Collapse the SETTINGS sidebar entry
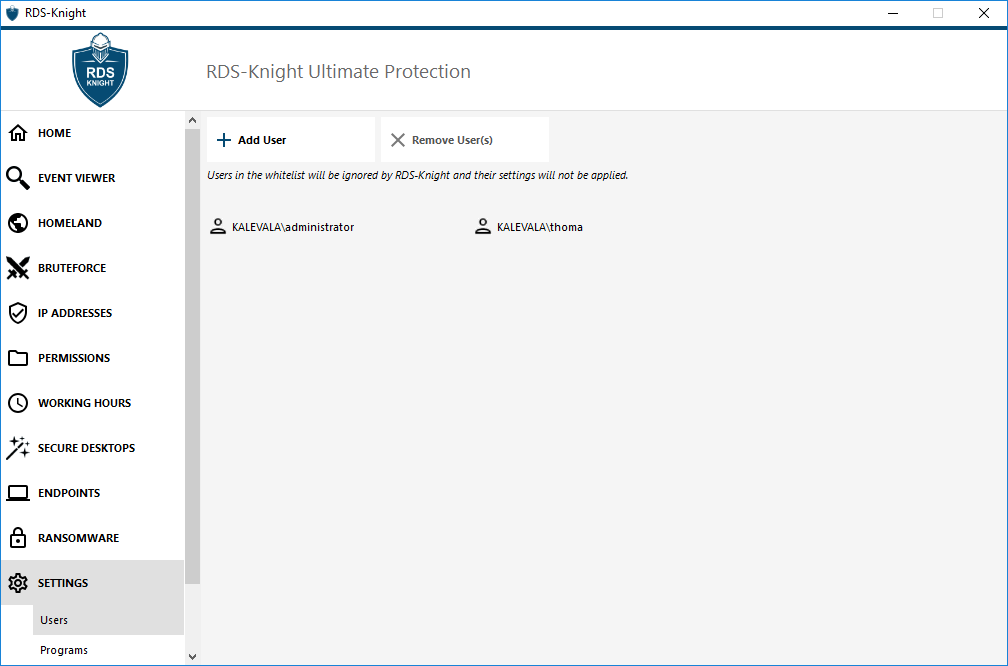The width and height of the screenshot is (1008, 666). coord(93,583)
